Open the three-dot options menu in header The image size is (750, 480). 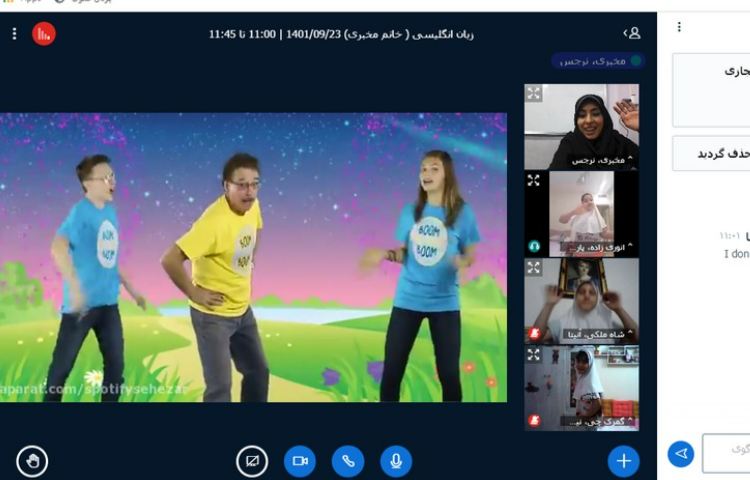14,34
